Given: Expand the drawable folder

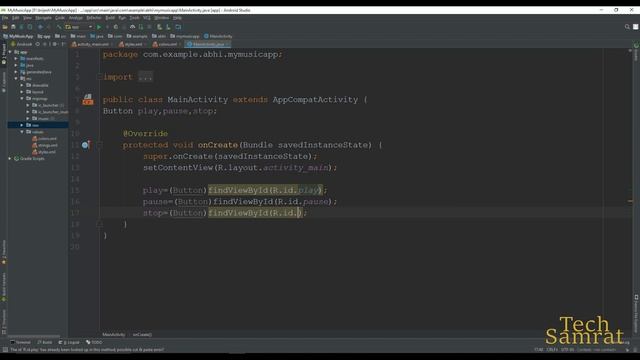Looking at the screenshot, I should click(x=22, y=85).
